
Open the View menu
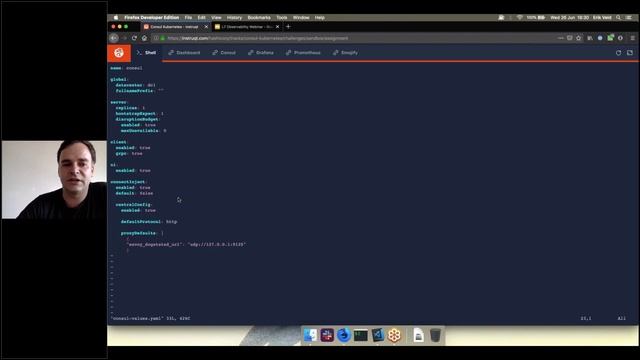click(216, 18)
